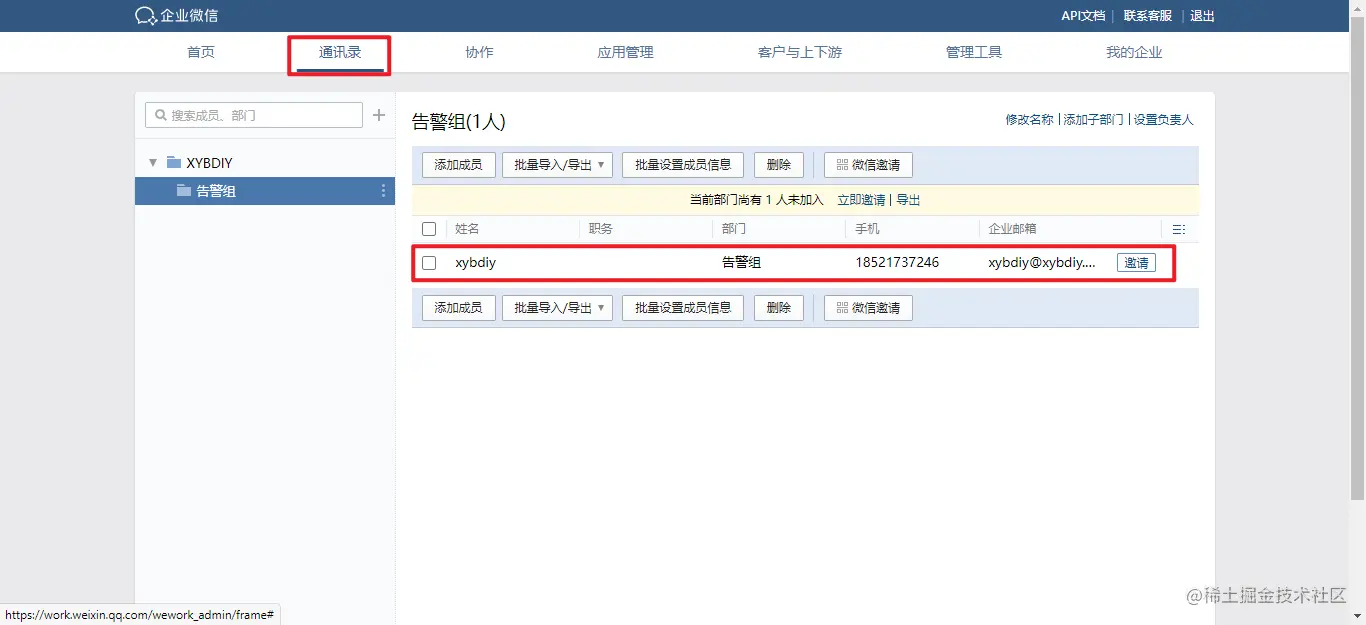This screenshot has height=625, width=1366.
Task: Click the top 添加成员 button
Action: click(x=459, y=165)
